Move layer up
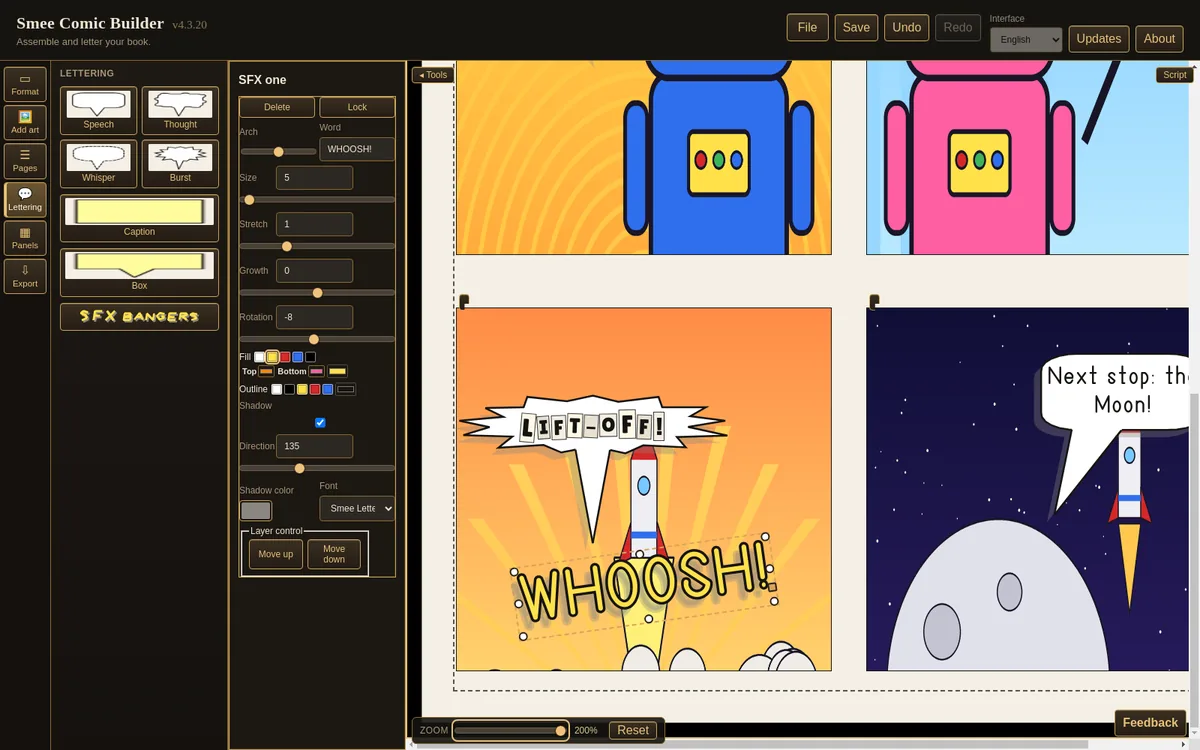This screenshot has height=750, width=1200. (276, 554)
